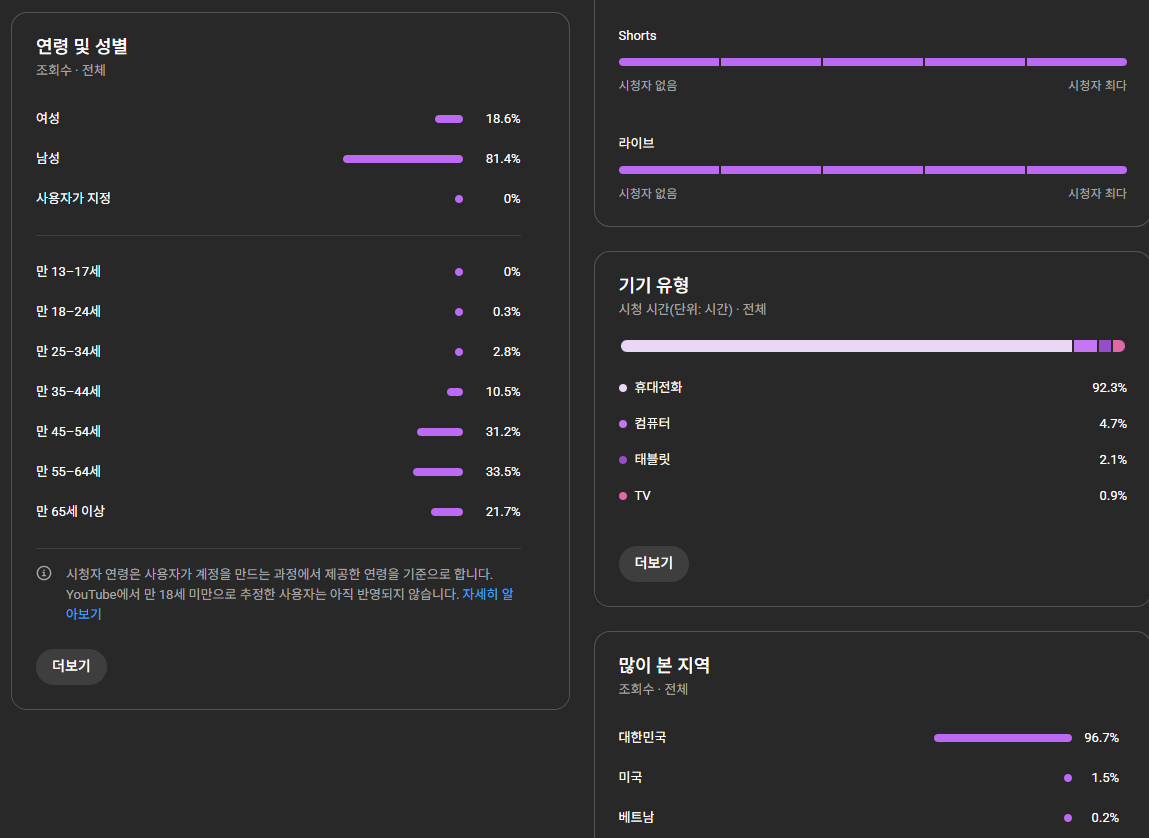Click the 휴대전화 segment of device bar
The height and width of the screenshot is (838, 1149).
click(x=846, y=346)
